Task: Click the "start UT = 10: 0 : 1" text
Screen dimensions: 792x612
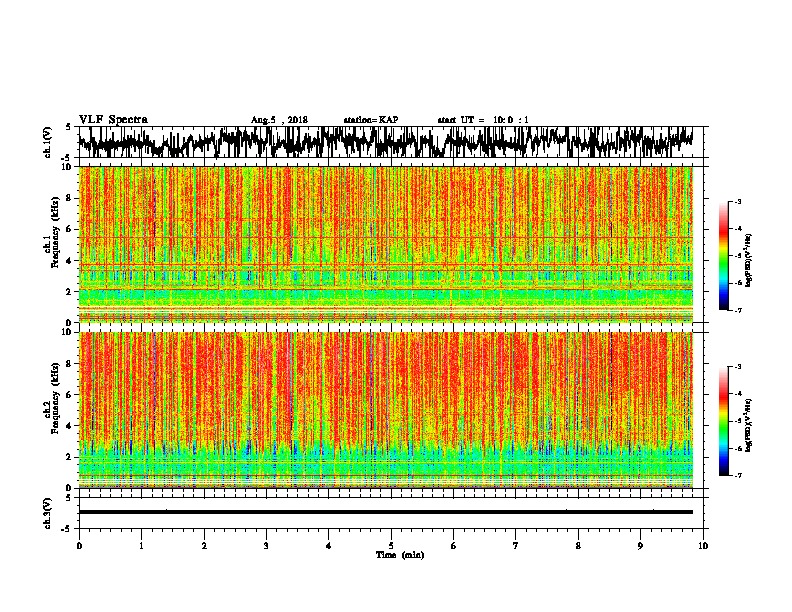Action: click(x=483, y=120)
